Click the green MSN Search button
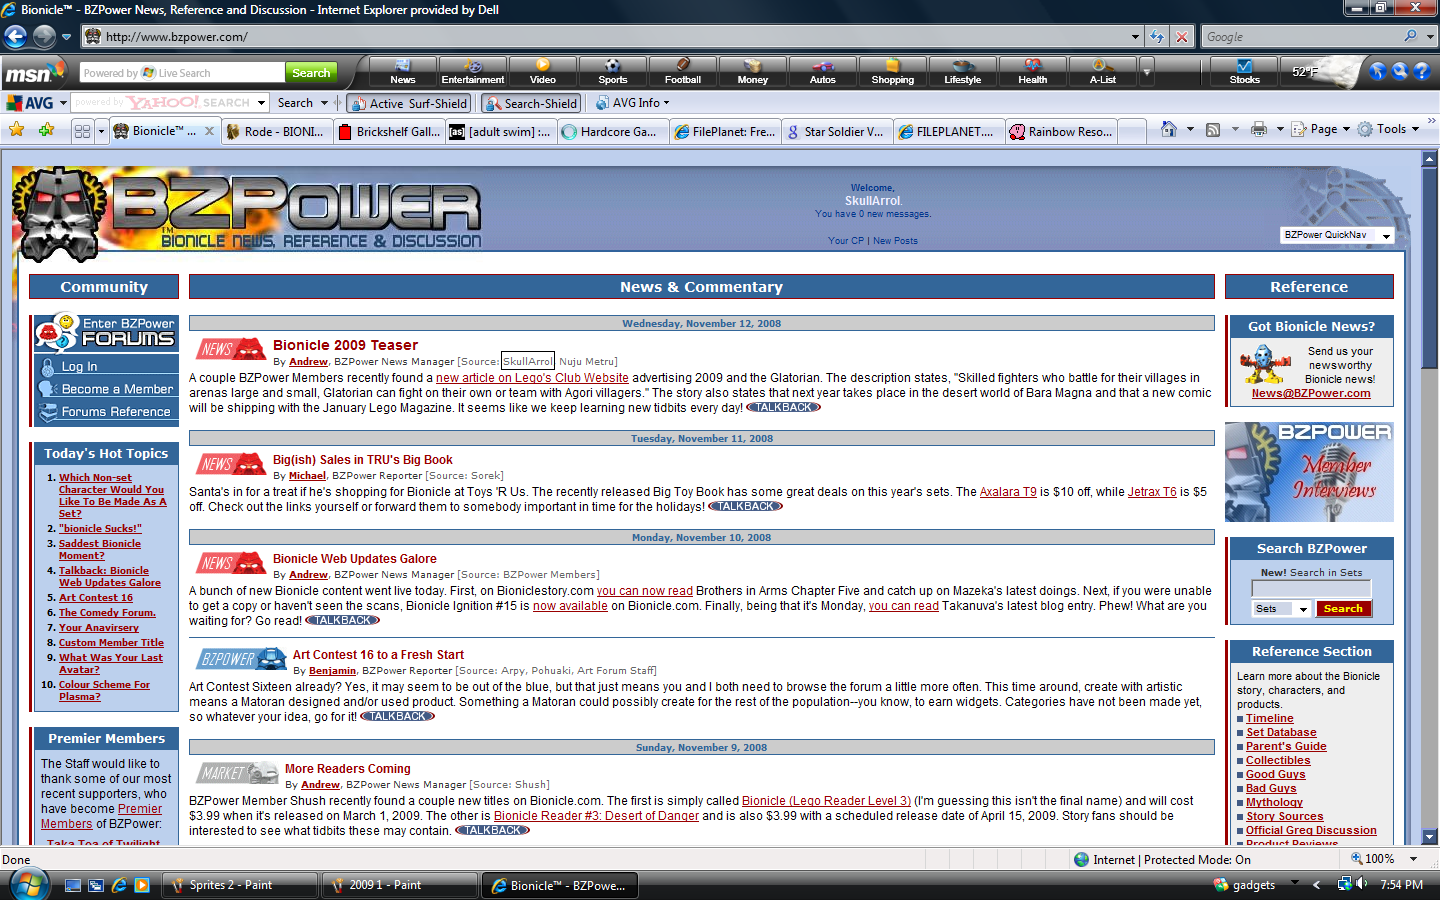This screenshot has width=1440, height=900. 311,73
